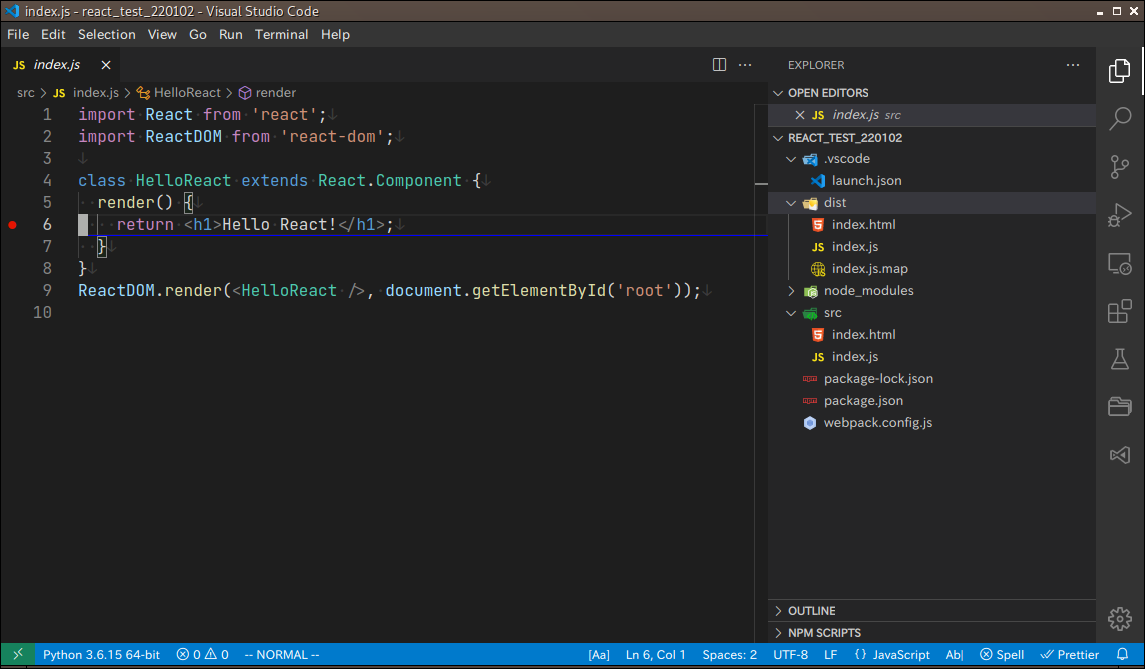Click the Split Editor icon
The width and height of the screenshot is (1145, 669).
(719, 65)
